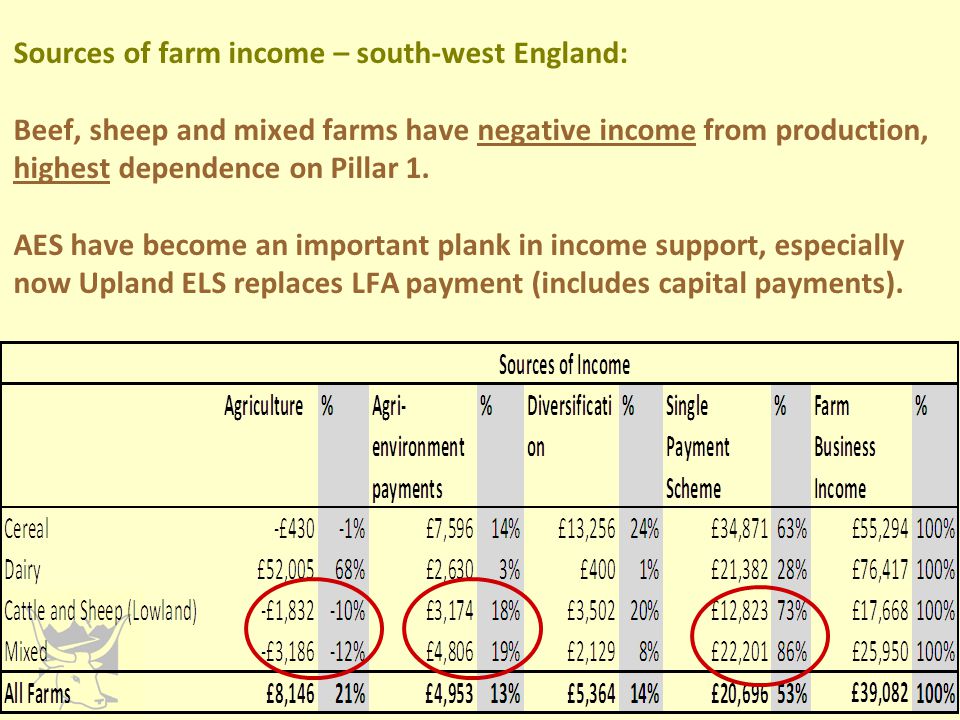The height and width of the screenshot is (720, 960).
Task: Click the circled £4,806 agri-environment value
Action: (x=449, y=652)
